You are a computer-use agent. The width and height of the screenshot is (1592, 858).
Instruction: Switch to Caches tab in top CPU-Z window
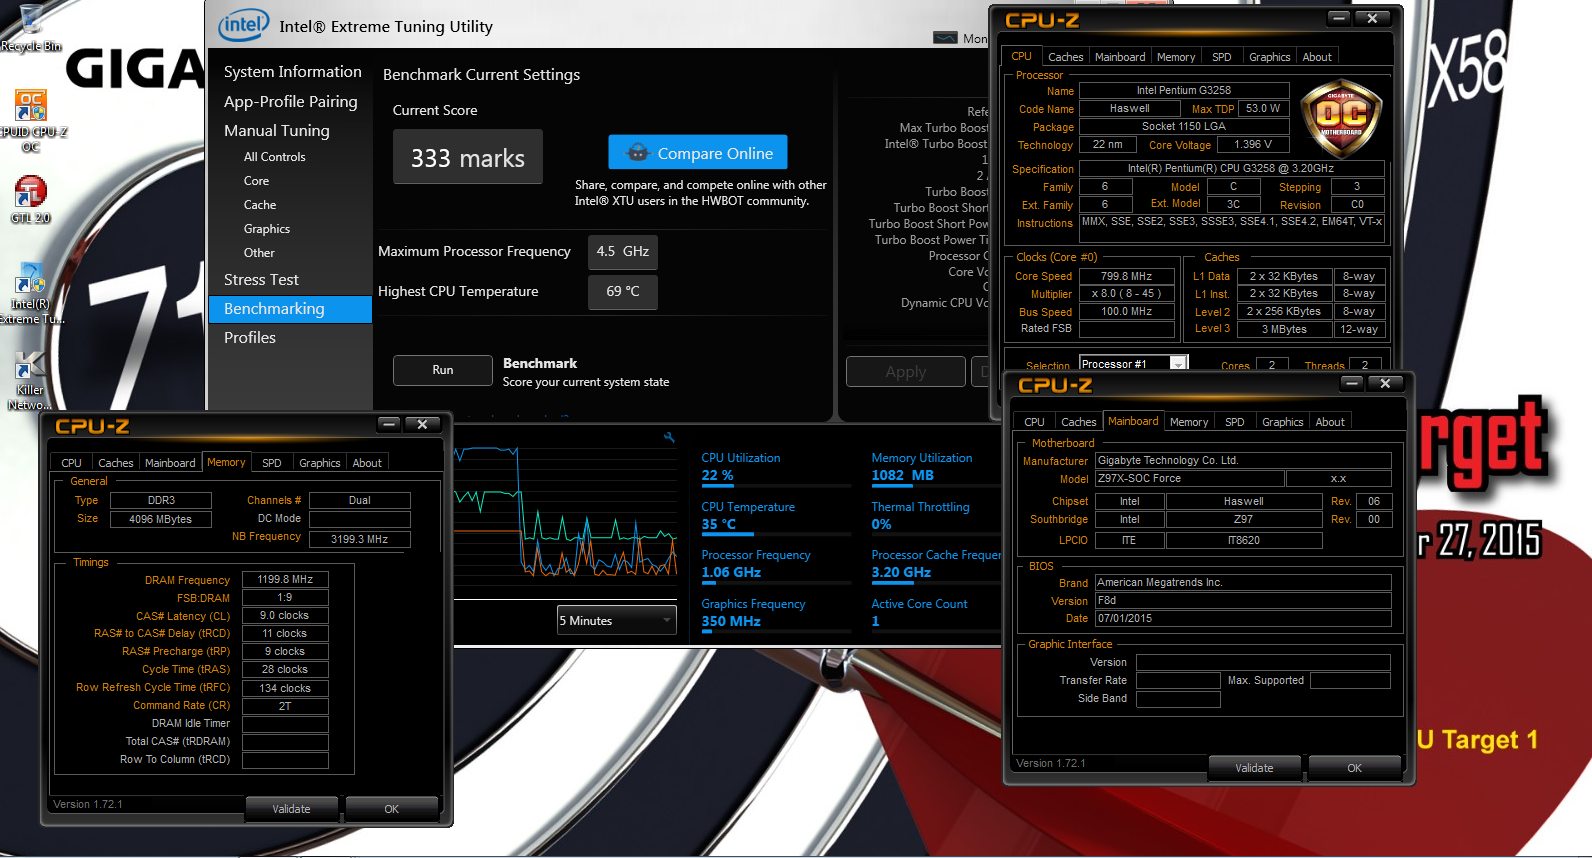click(x=1065, y=57)
